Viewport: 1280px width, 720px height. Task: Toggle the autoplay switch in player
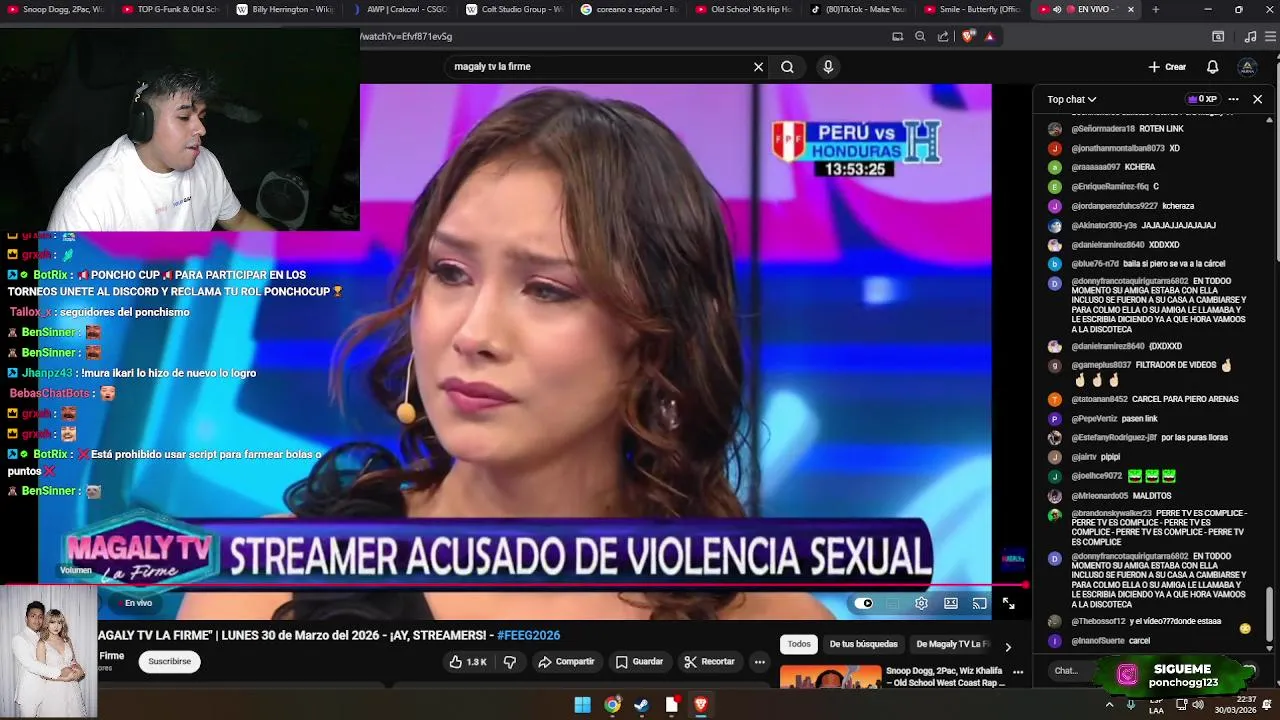863,603
